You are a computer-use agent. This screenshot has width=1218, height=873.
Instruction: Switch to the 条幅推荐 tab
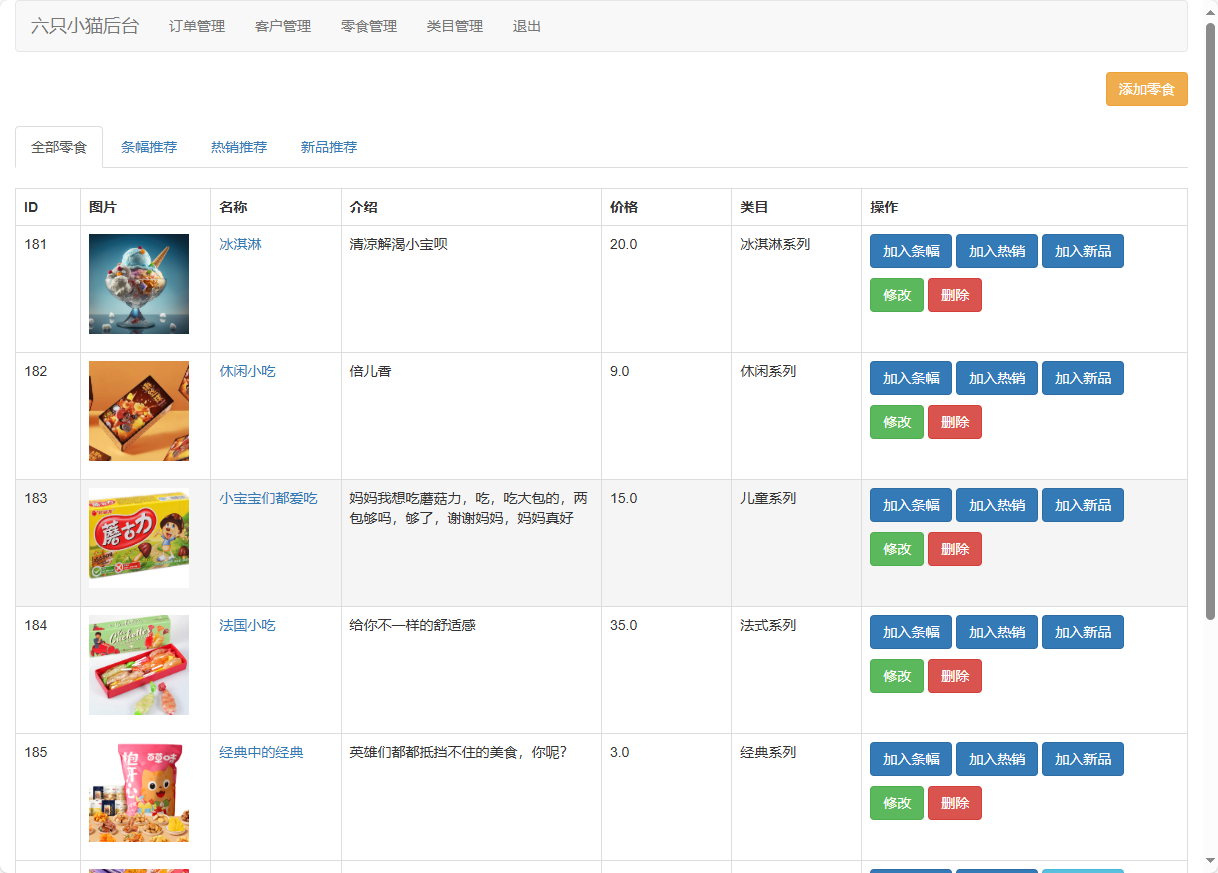click(x=149, y=147)
